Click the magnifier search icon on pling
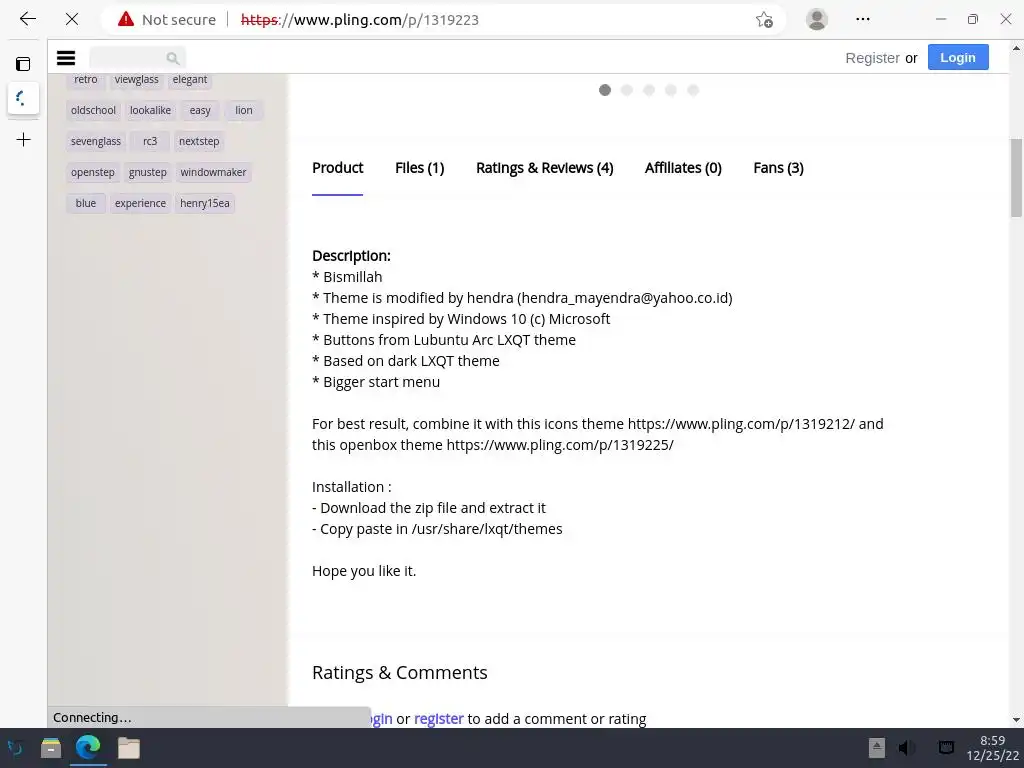This screenshot has width=1024, height=768. pyautogui.click(x=172, y=58)
